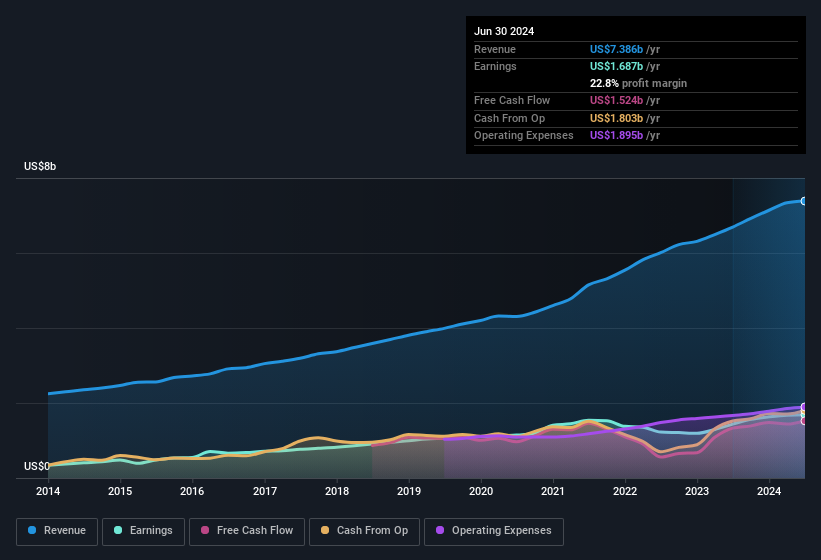This screenshot has width=821, height=560.
Task: Click the Earnings label in the tooltip
Action: [495, 66]
